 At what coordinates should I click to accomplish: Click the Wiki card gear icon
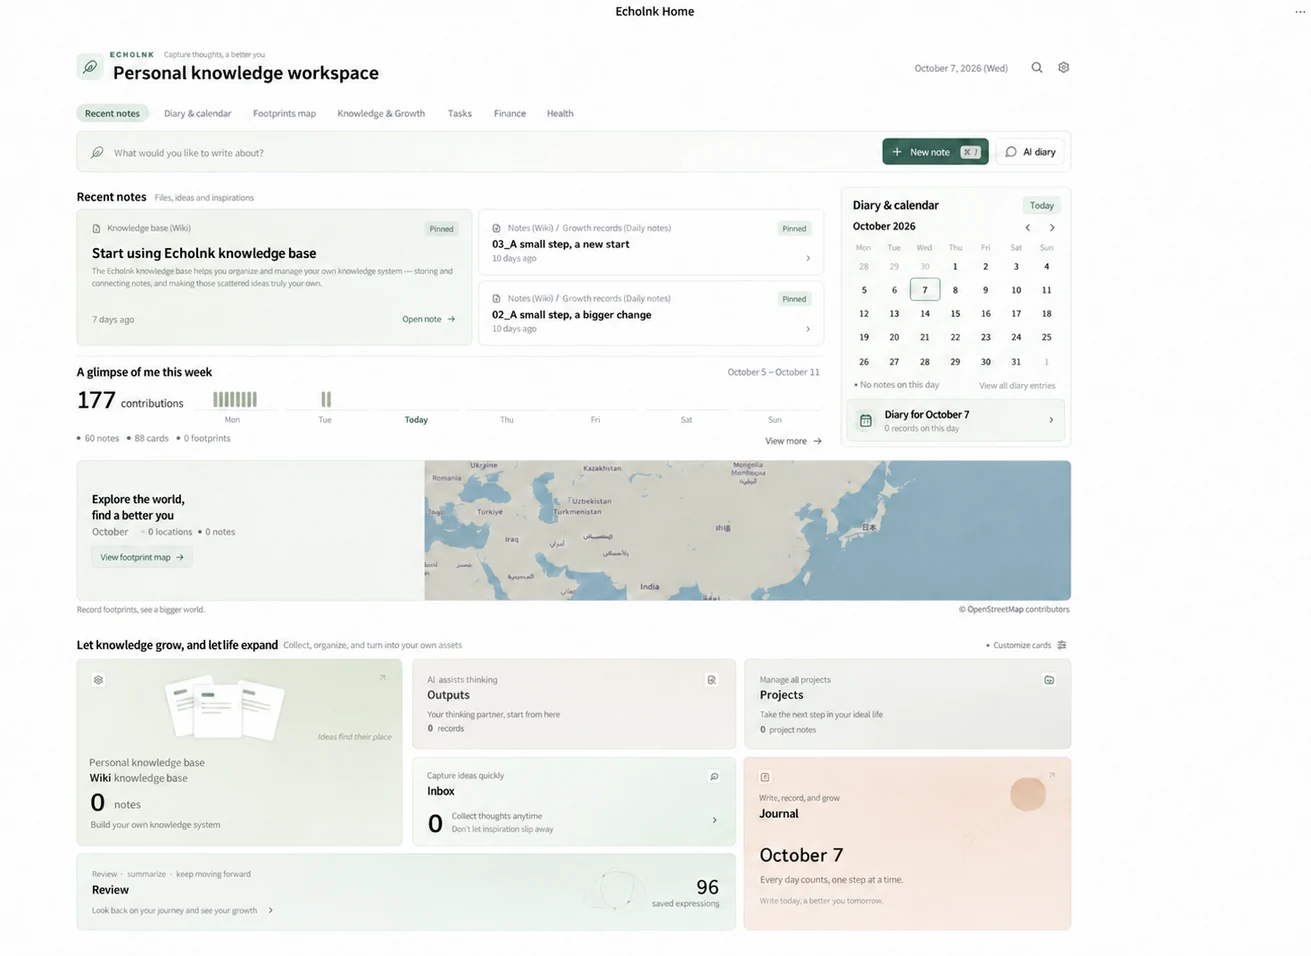98,680
